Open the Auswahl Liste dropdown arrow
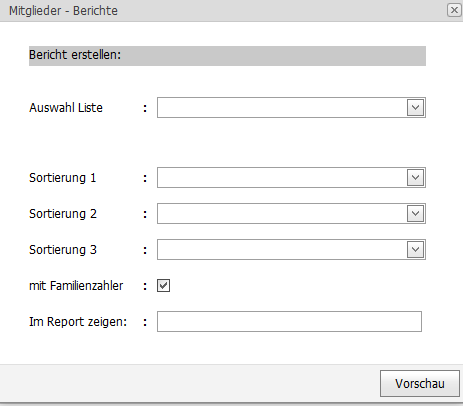This screenshot has width=463, height=406. click(x=415, y=108)
